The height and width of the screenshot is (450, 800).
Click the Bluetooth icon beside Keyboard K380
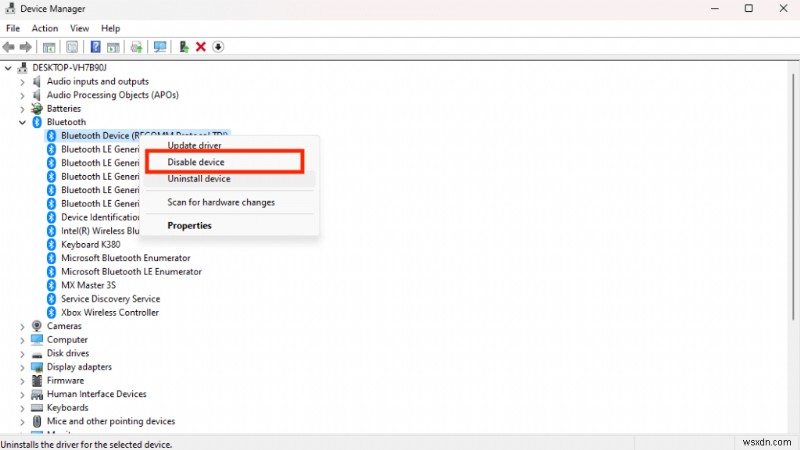point(51,244)
